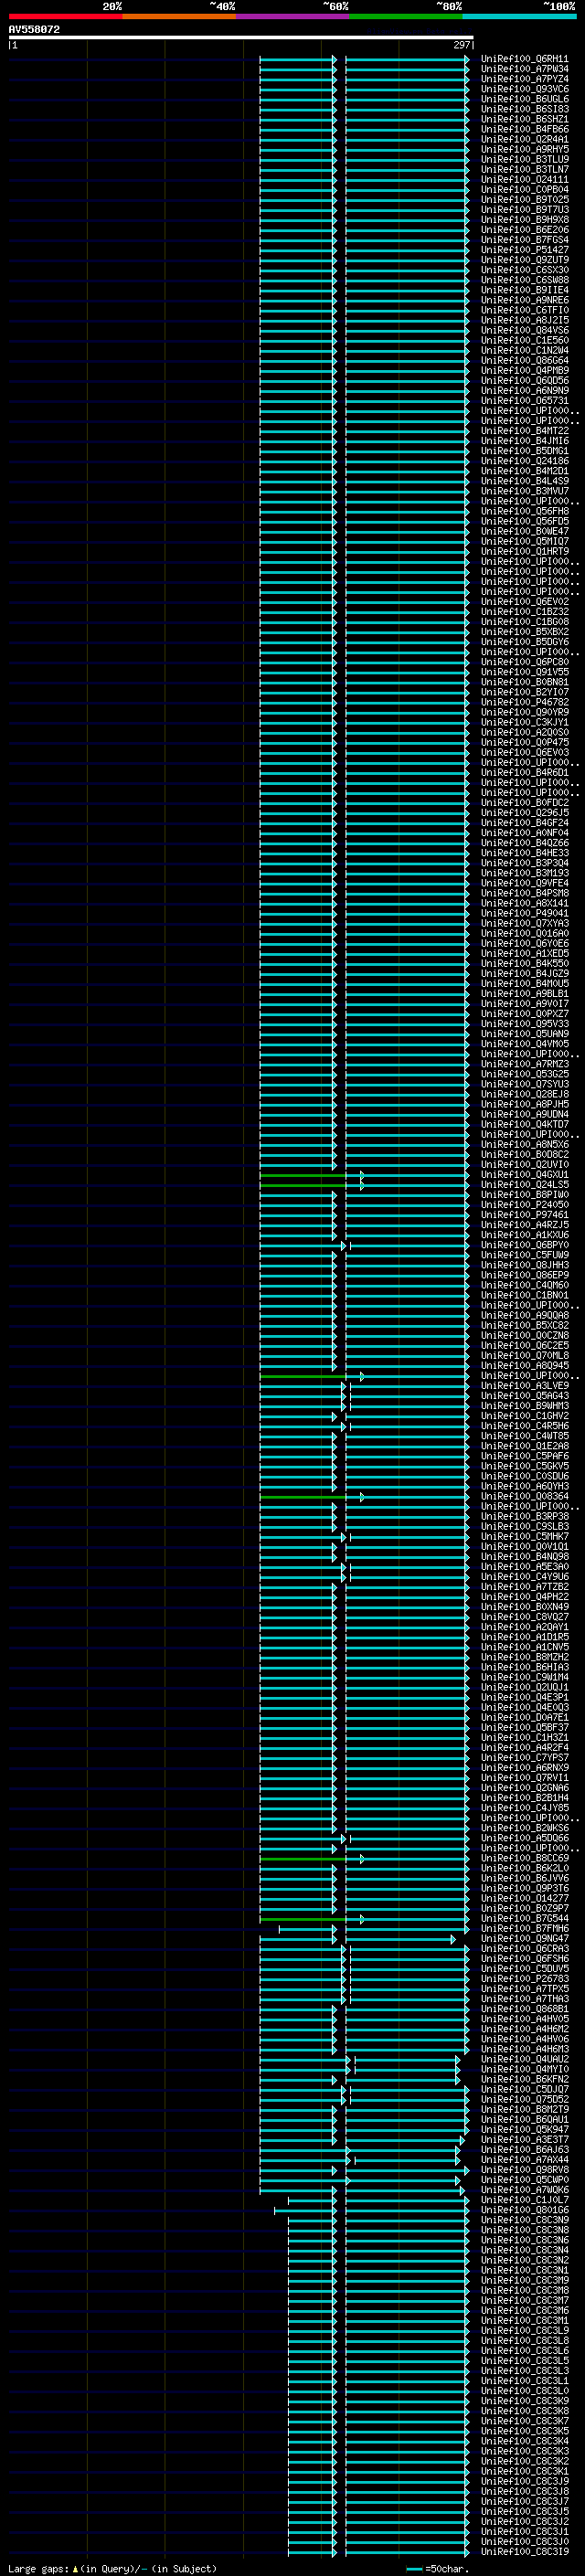Click the orange ~40% identity legend bar

coord(179,16)
